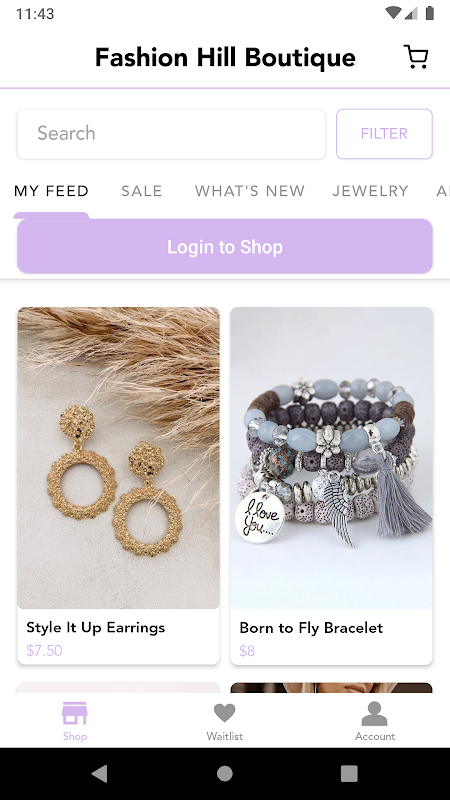
Task: Switch to the JEWELRY tab
Action: click(370, 191)
